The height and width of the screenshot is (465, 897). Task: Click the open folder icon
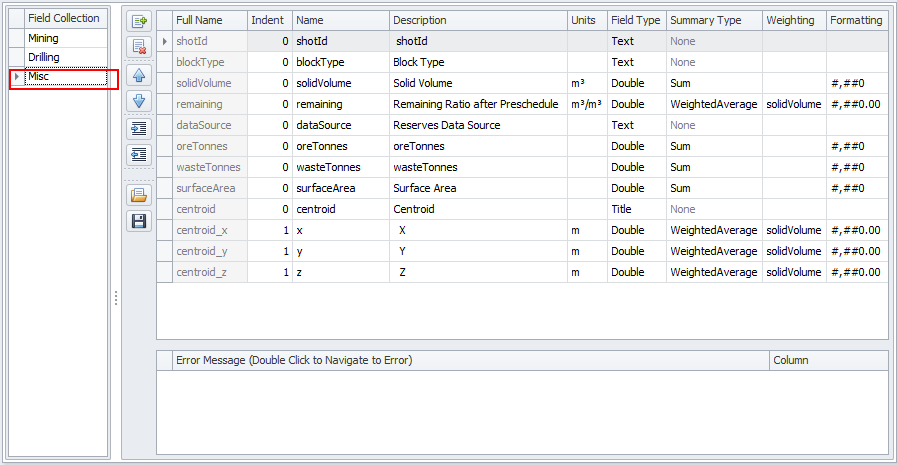(139, 195)
